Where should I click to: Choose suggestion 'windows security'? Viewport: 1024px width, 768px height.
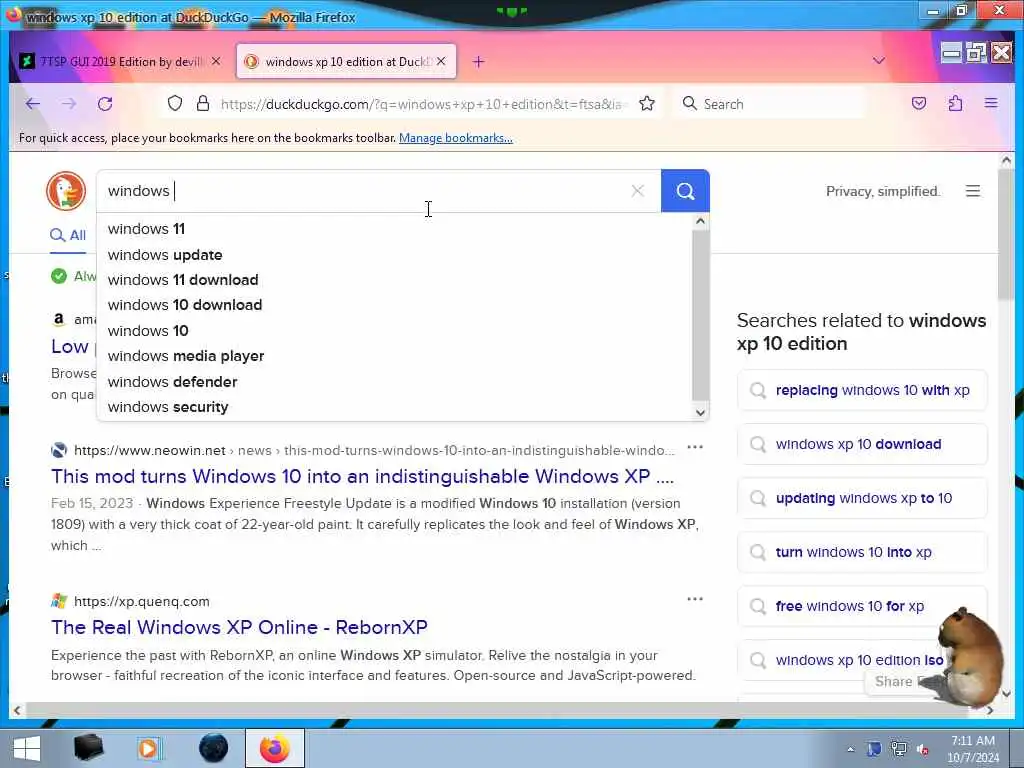click(394, 407)
